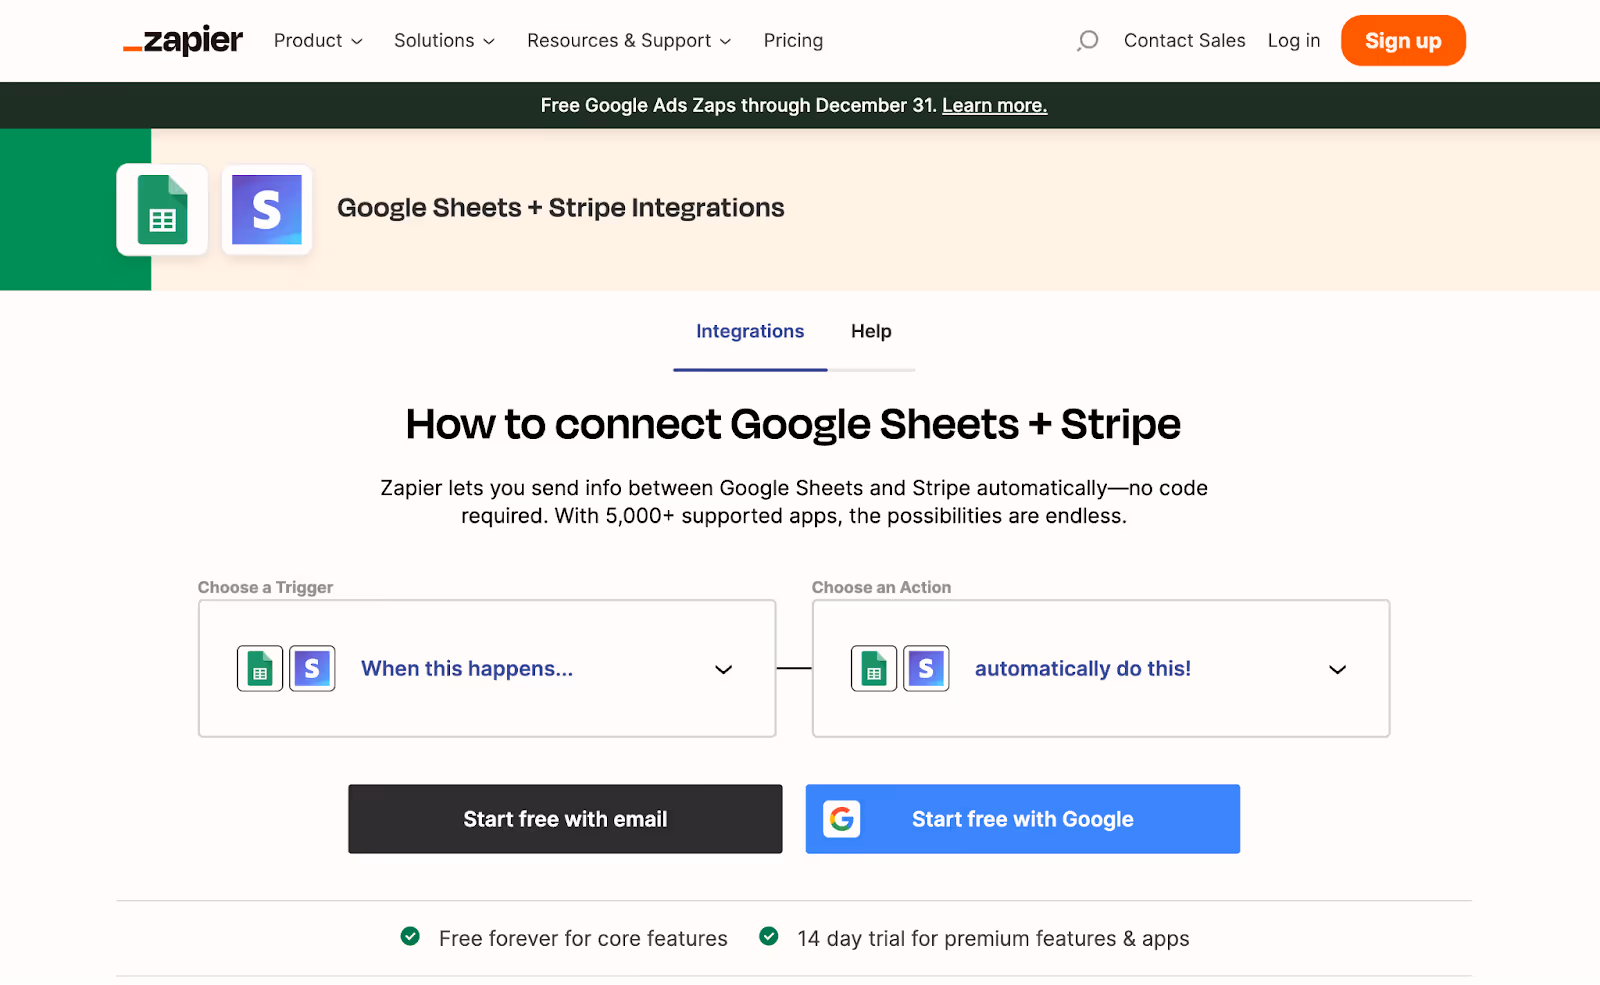Click Start free with Google button
Image resolution: width=1600 pixels, height=985 pixels.
(x=1023, y=819)
